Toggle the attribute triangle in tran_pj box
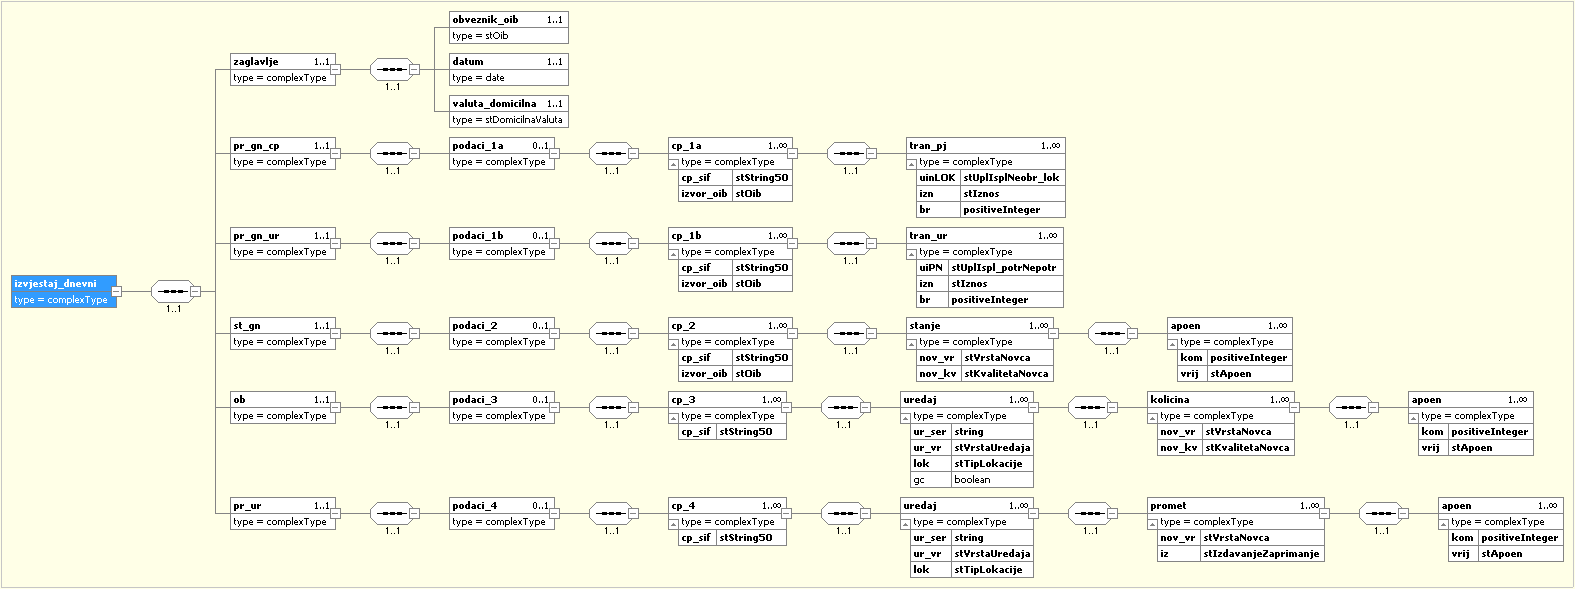Image resolution: width=1575 pixels, height=589 pixels. pyautogui.click(x=912, y=163)
